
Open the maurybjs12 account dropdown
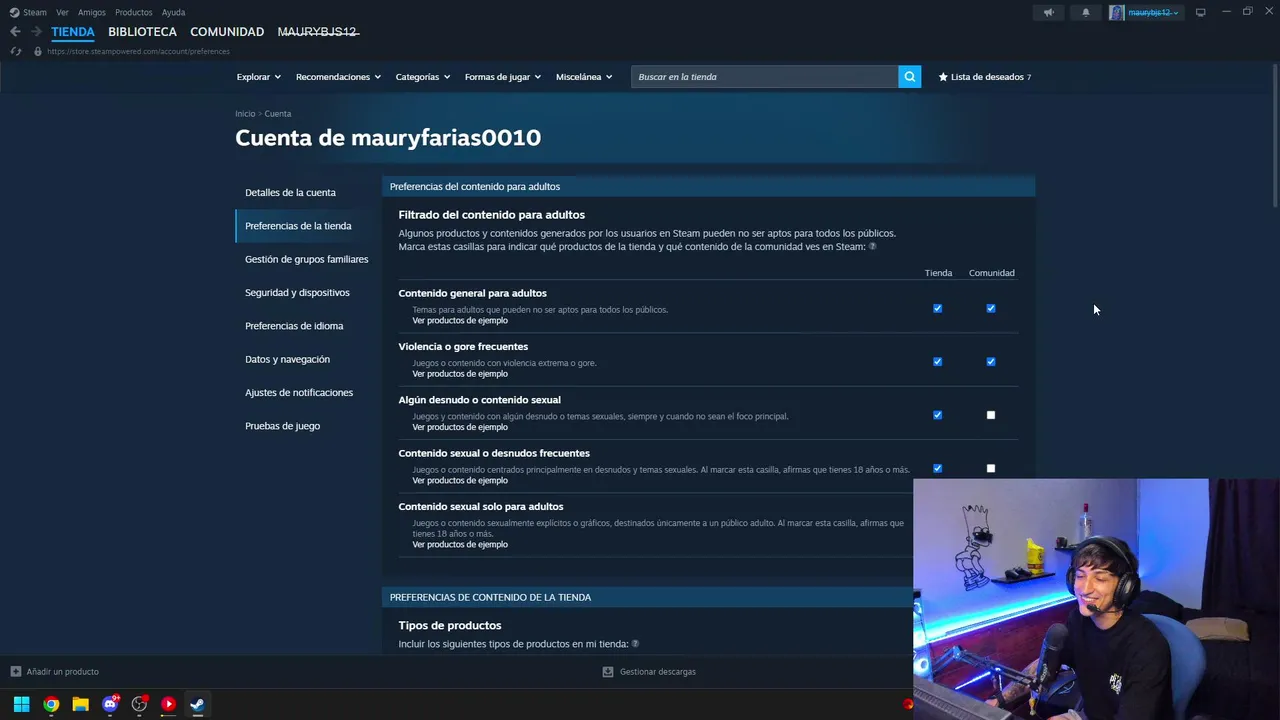(x=1153, y=13)
